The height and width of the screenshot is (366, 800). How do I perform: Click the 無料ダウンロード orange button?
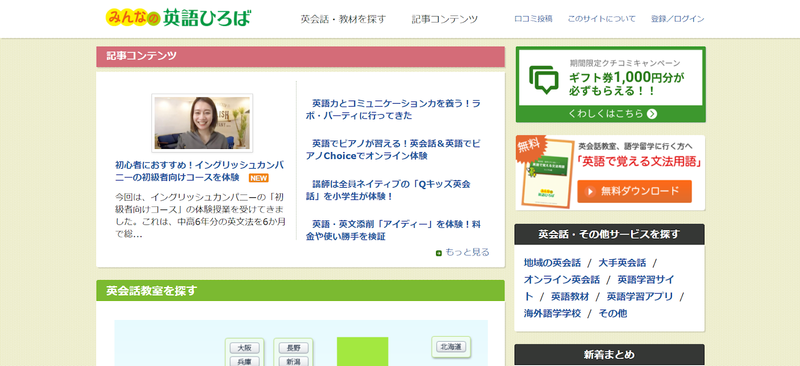634,191
